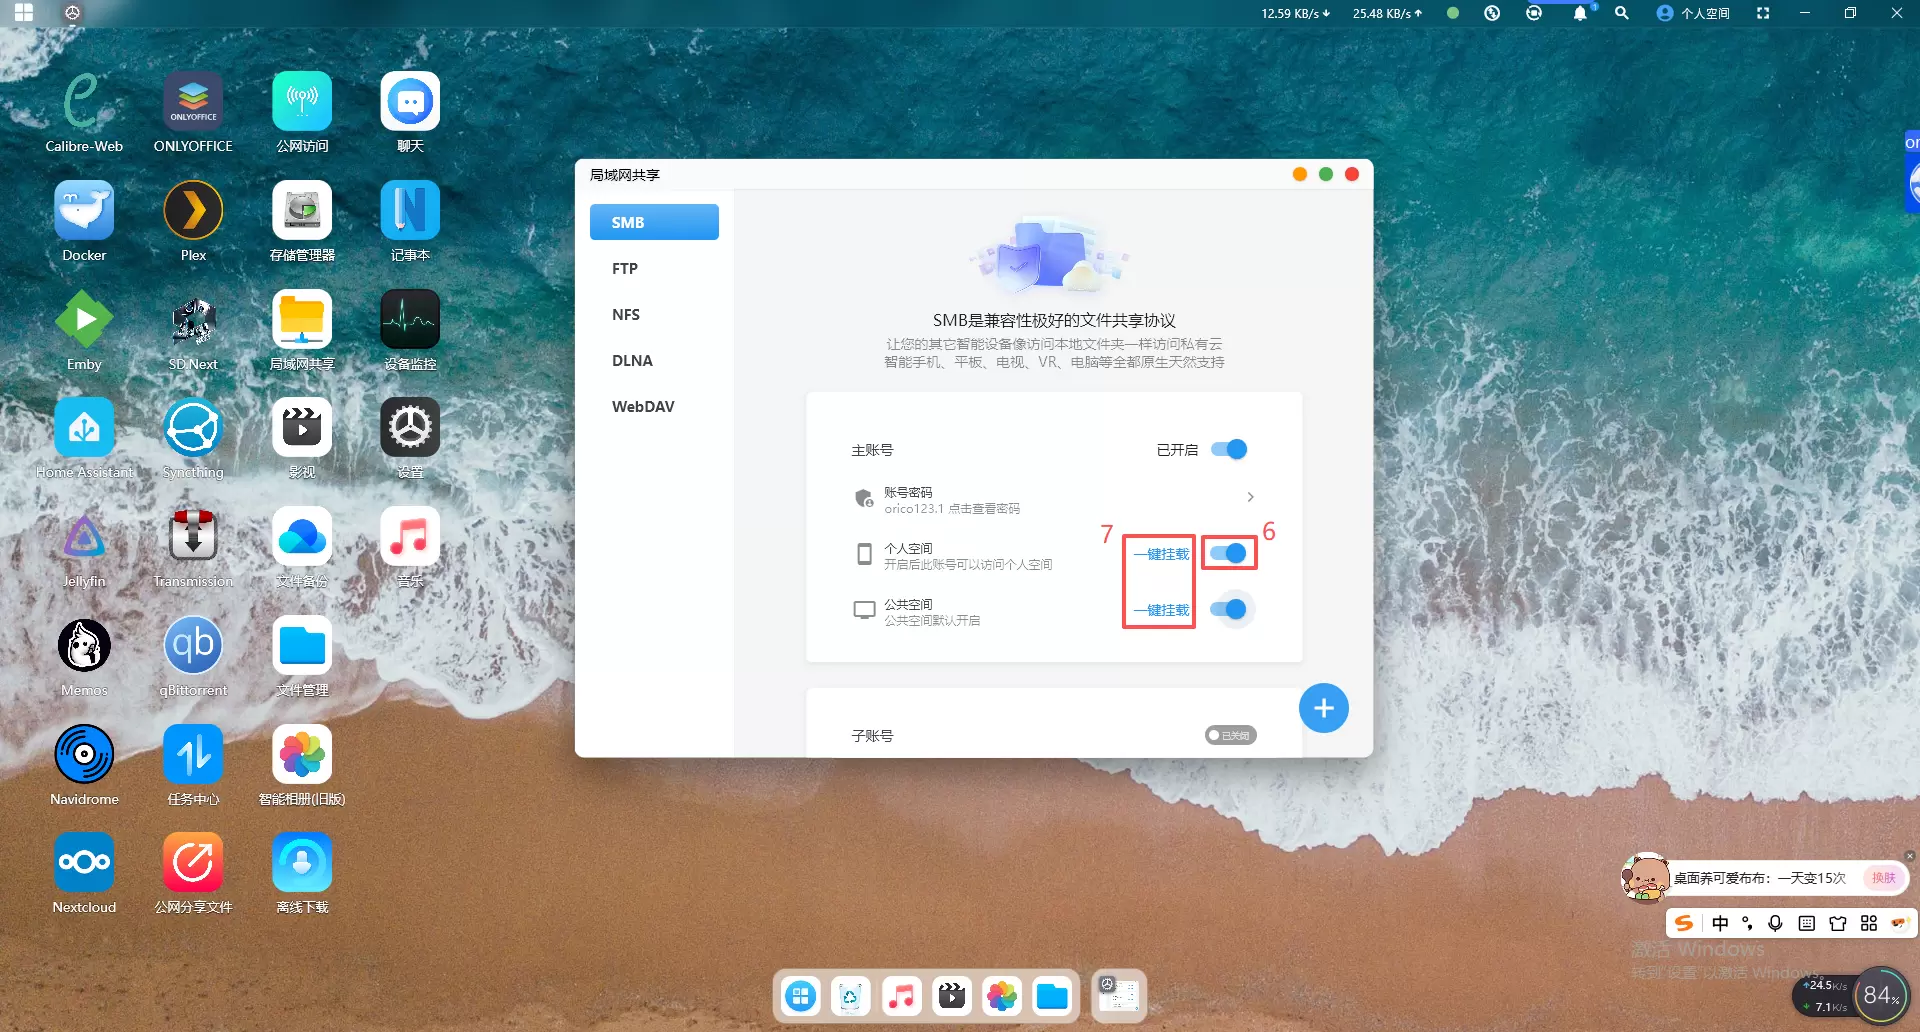
Task: Click 一键挂载 for 公共空间
Action: click(1160, 610)
